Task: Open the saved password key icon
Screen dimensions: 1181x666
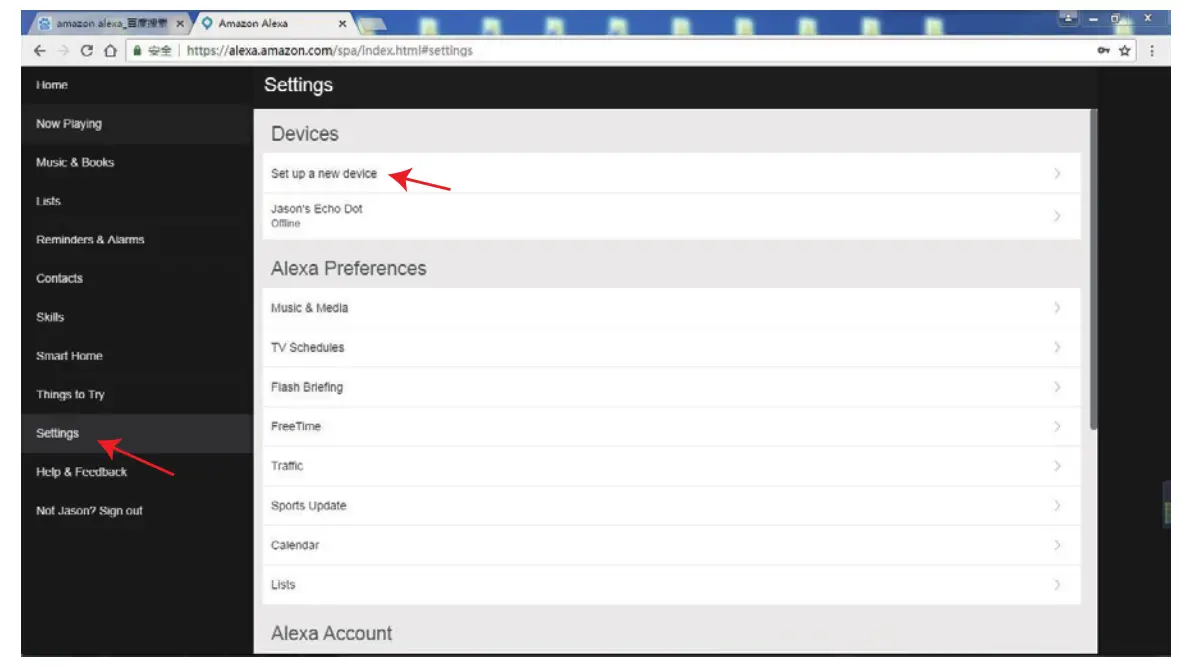Action: pos(1103,50)
